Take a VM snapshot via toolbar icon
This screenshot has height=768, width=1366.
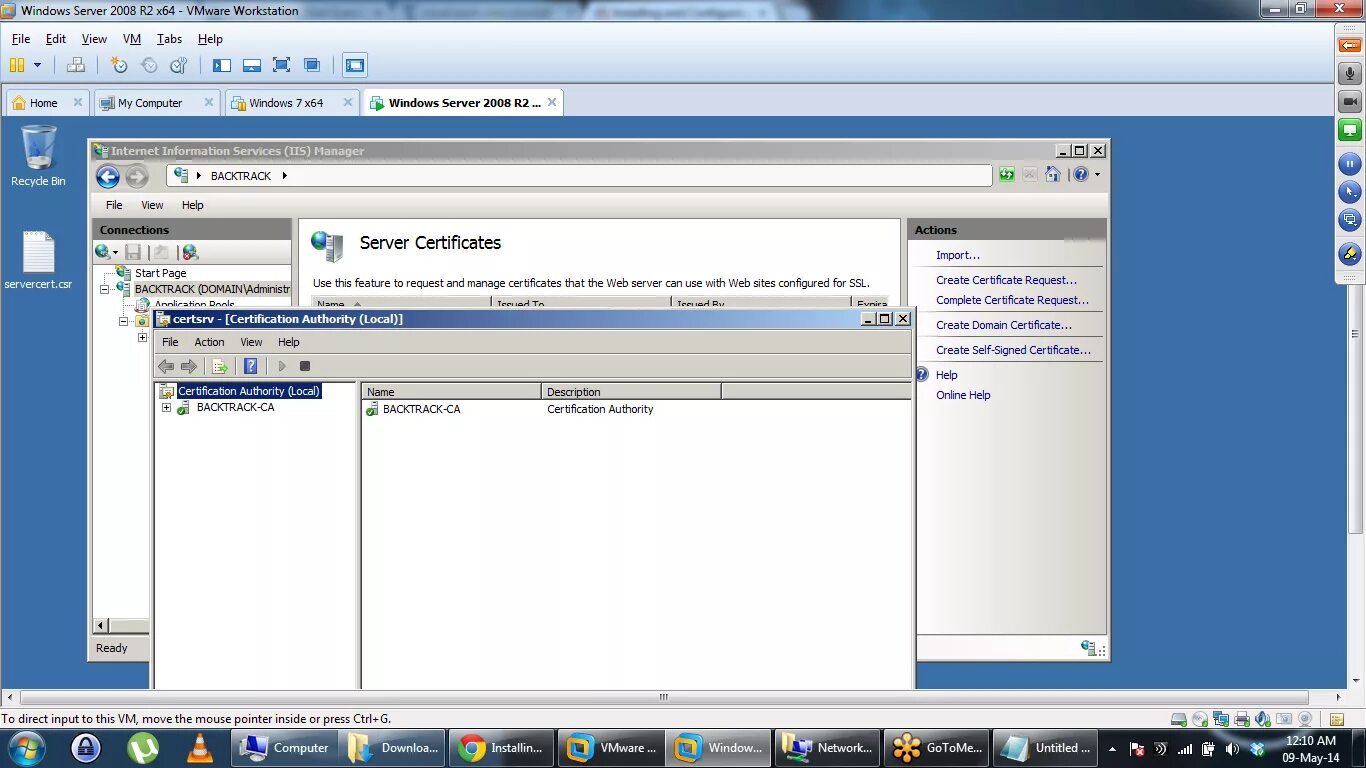tap(119, 65)
